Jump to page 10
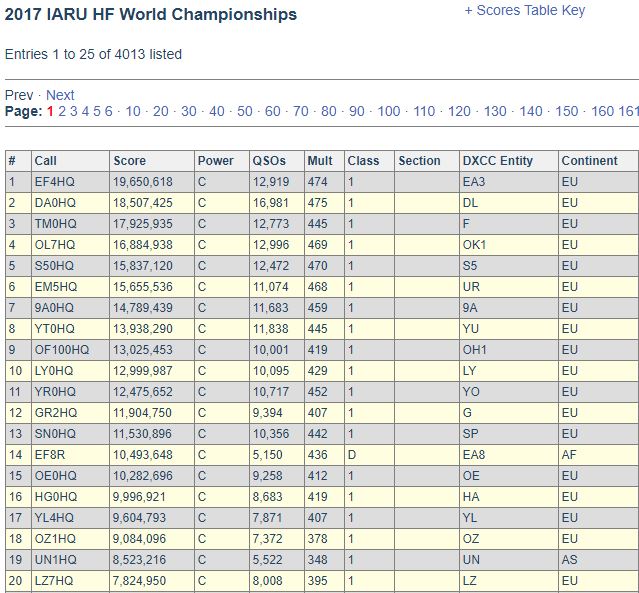The image size is (639, 593). click(133, 111)
